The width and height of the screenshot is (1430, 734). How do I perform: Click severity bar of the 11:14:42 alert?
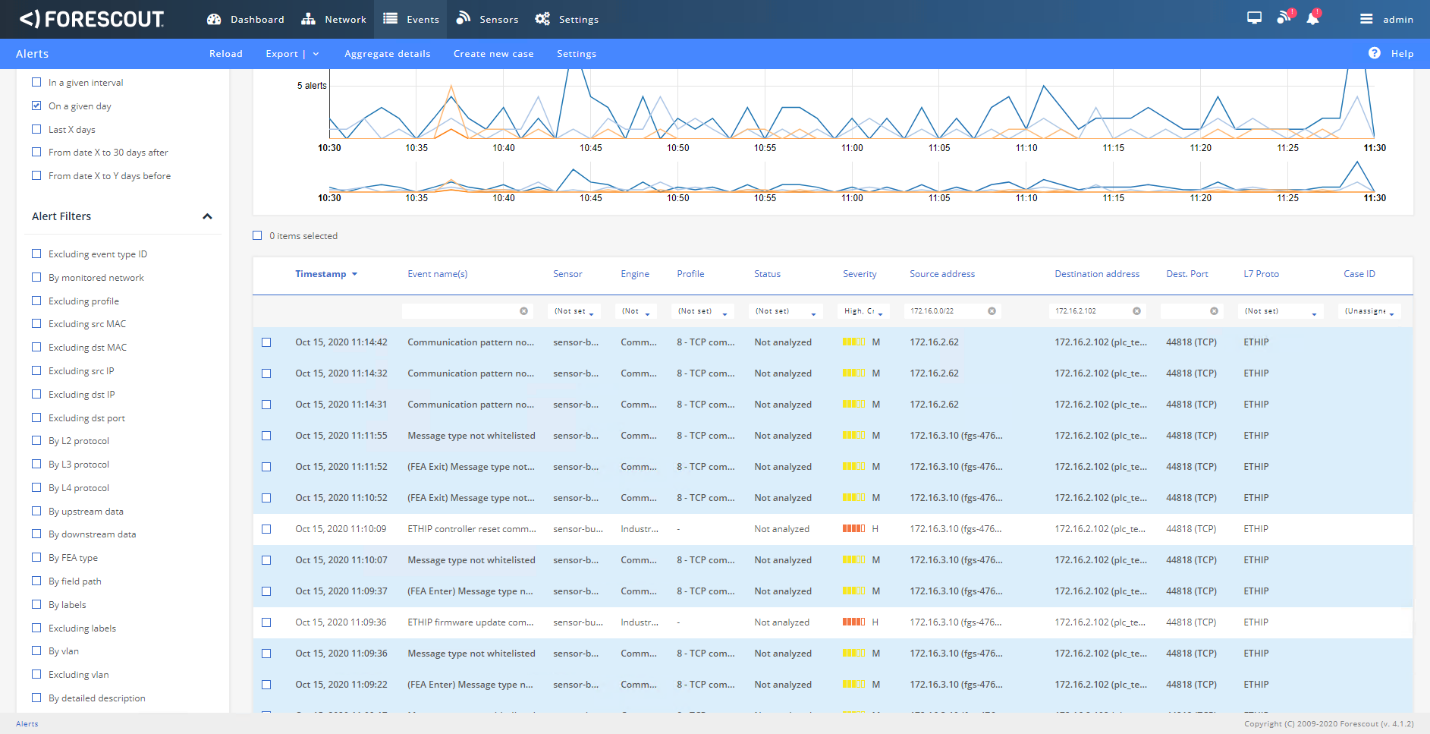854,342
